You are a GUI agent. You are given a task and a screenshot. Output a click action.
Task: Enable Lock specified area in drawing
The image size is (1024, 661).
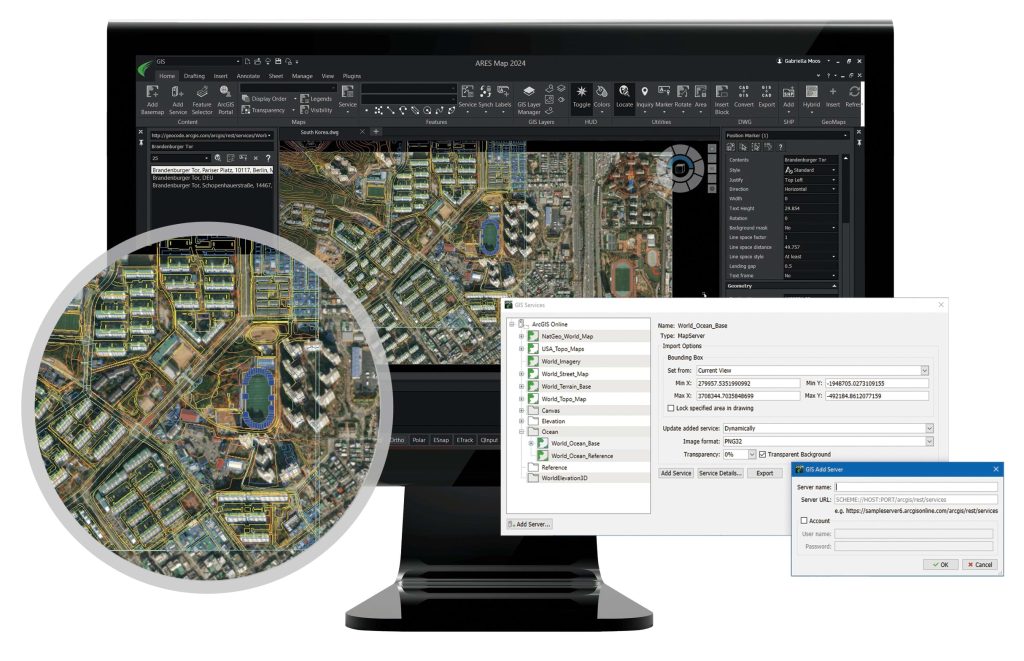coord(670,408)
